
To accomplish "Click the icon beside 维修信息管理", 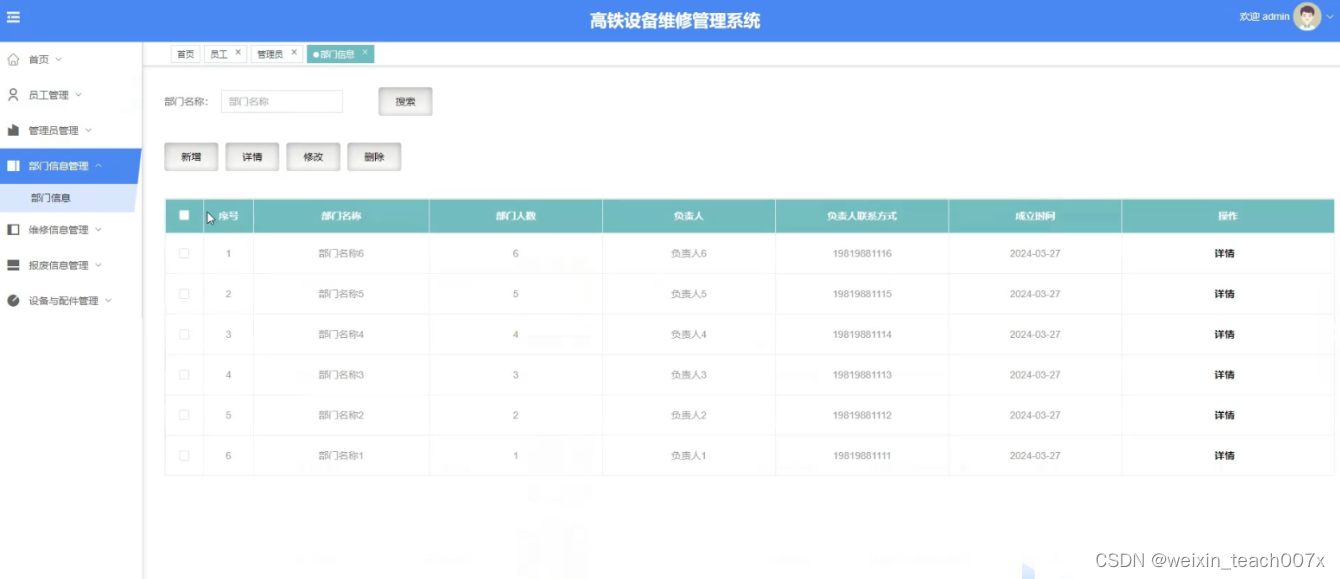I will pos(13,230).
